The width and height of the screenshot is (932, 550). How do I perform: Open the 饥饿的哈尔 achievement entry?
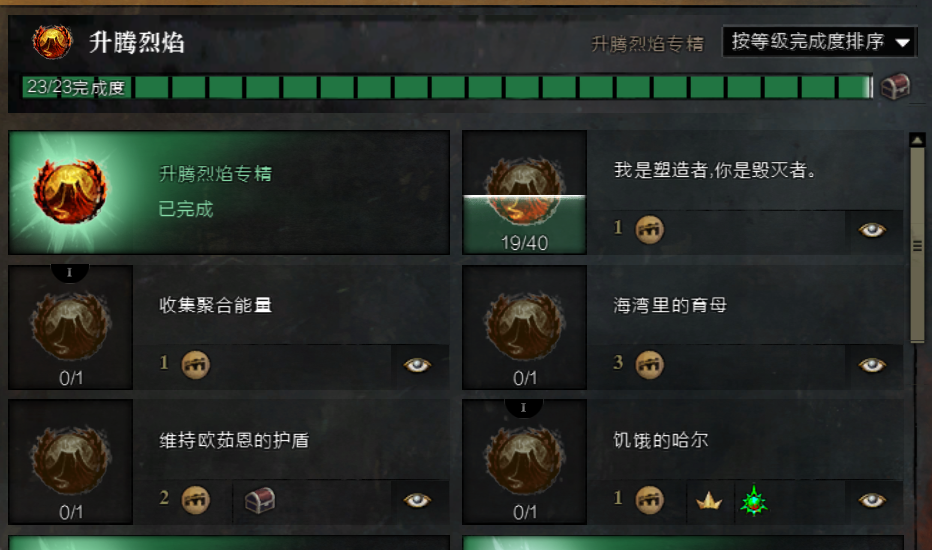683,462
